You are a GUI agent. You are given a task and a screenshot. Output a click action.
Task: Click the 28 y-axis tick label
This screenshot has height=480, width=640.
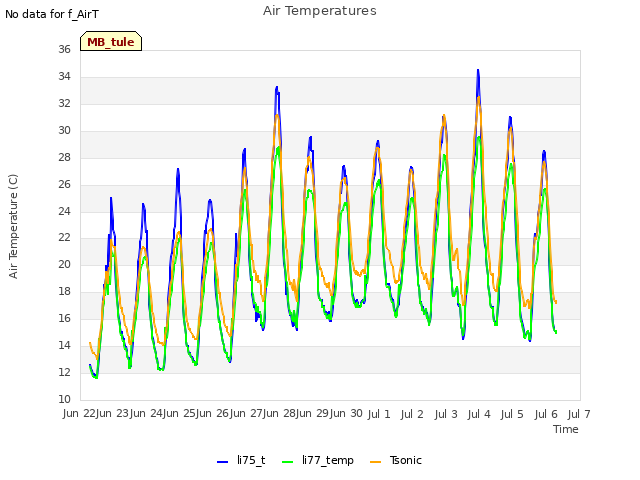[x=64, y=157]
